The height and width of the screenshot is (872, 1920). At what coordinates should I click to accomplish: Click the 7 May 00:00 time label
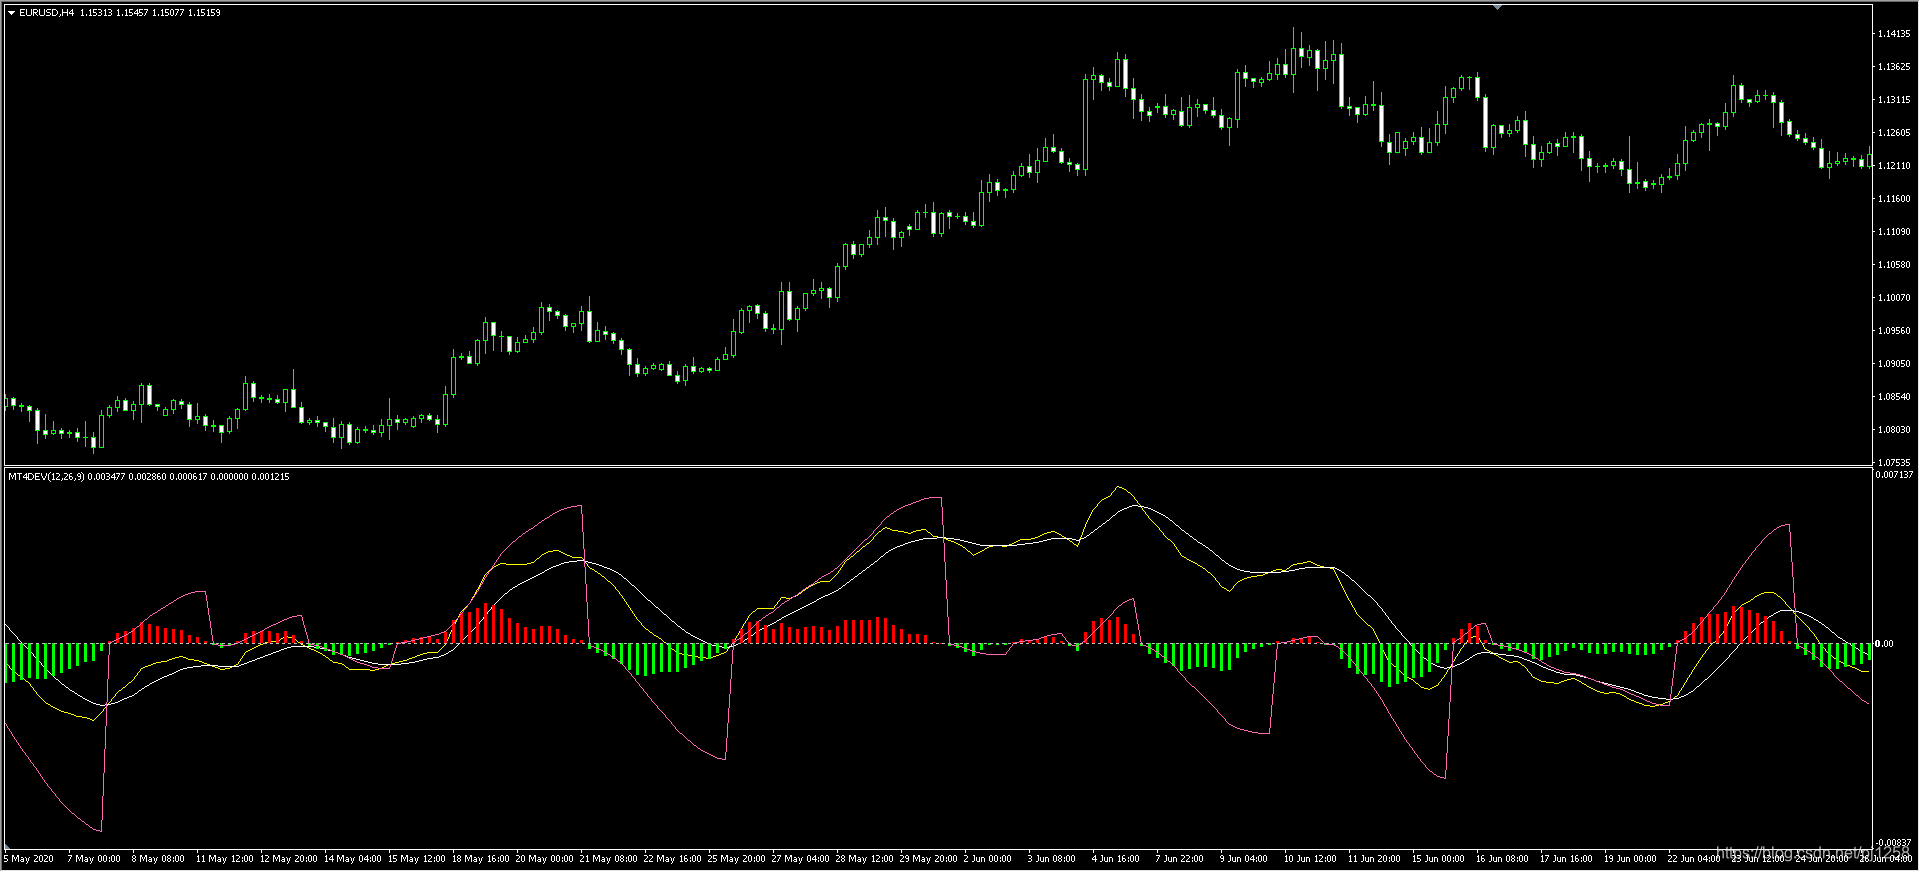tap(94, 859)
